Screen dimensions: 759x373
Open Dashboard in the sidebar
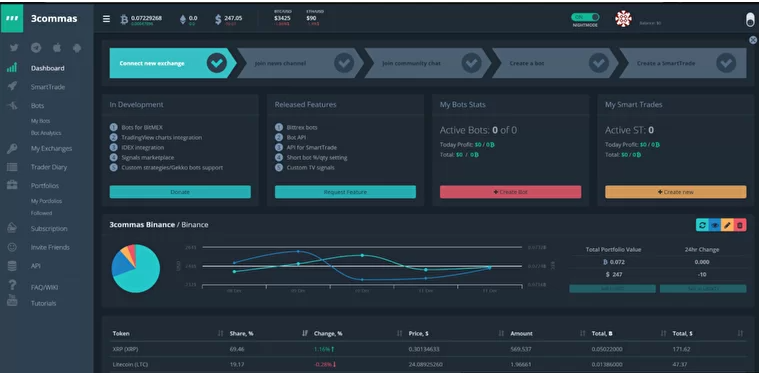47,68
